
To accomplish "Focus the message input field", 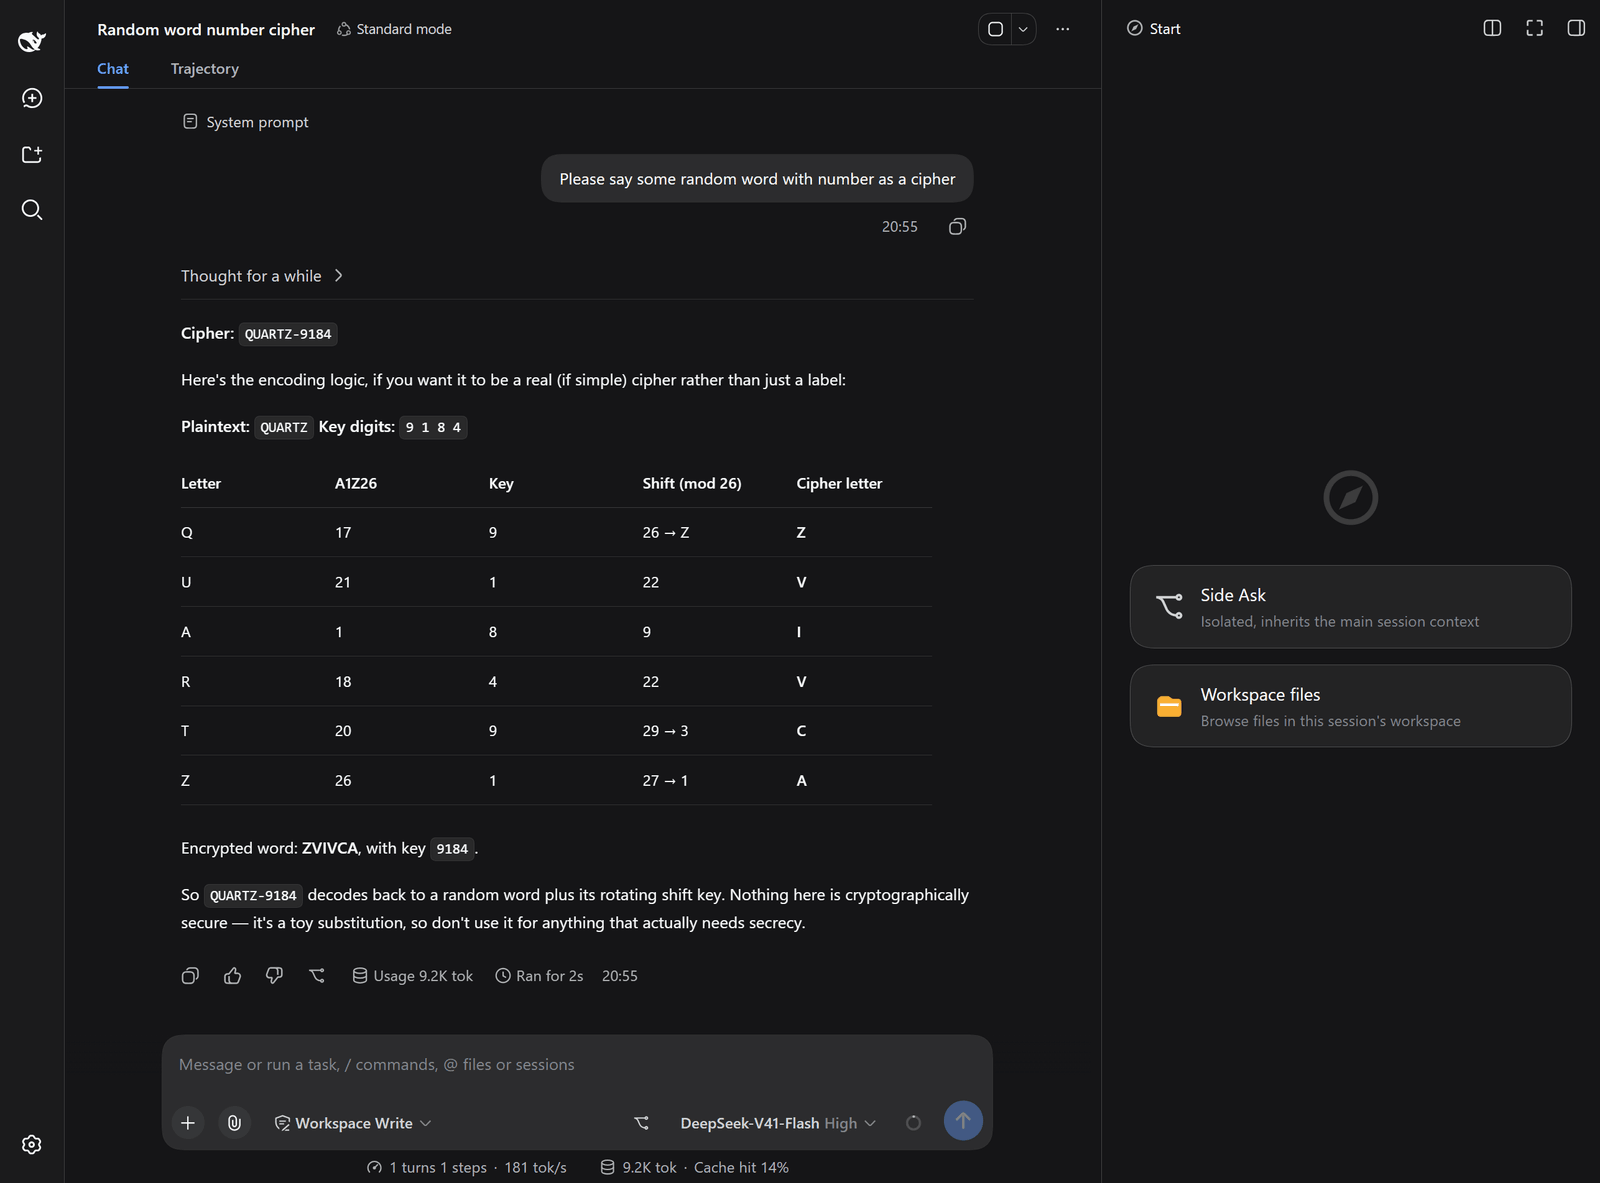I will point(577,1065).
